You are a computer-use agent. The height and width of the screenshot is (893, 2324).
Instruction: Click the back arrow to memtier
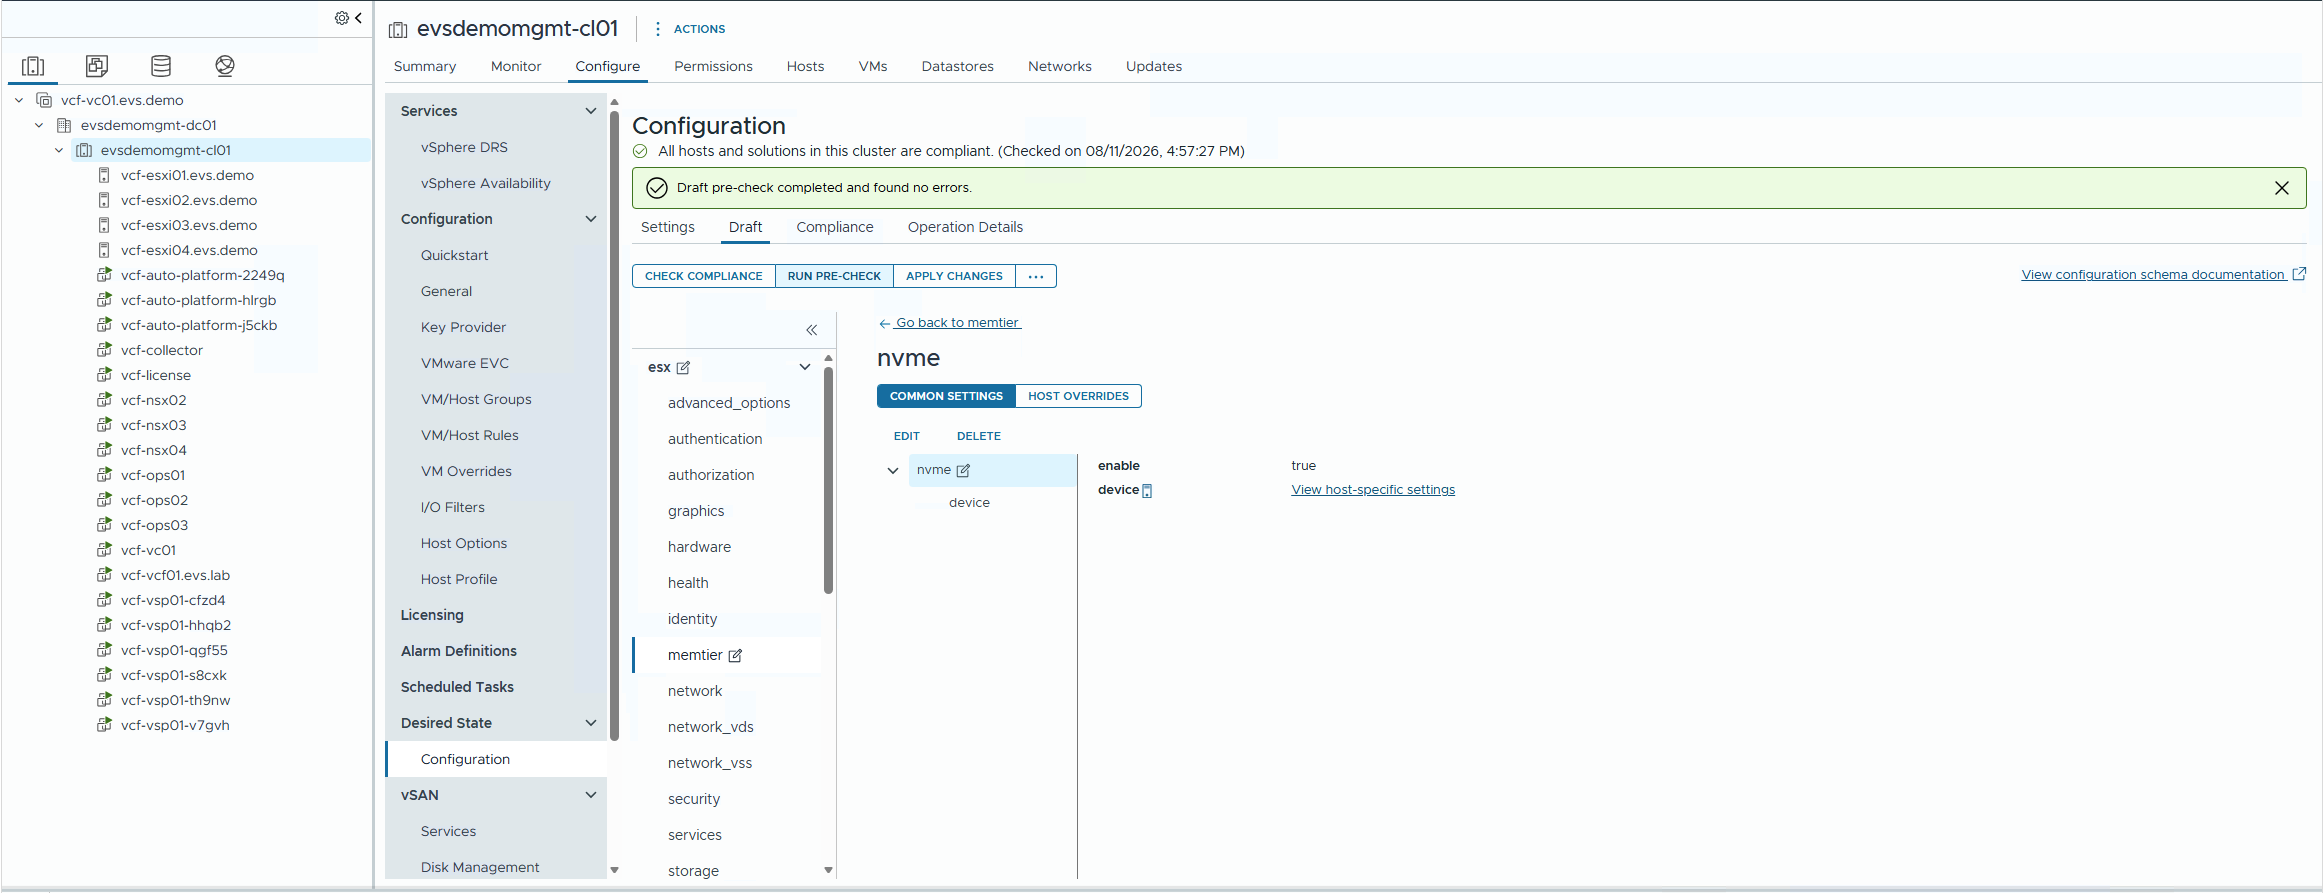point(884,323)
